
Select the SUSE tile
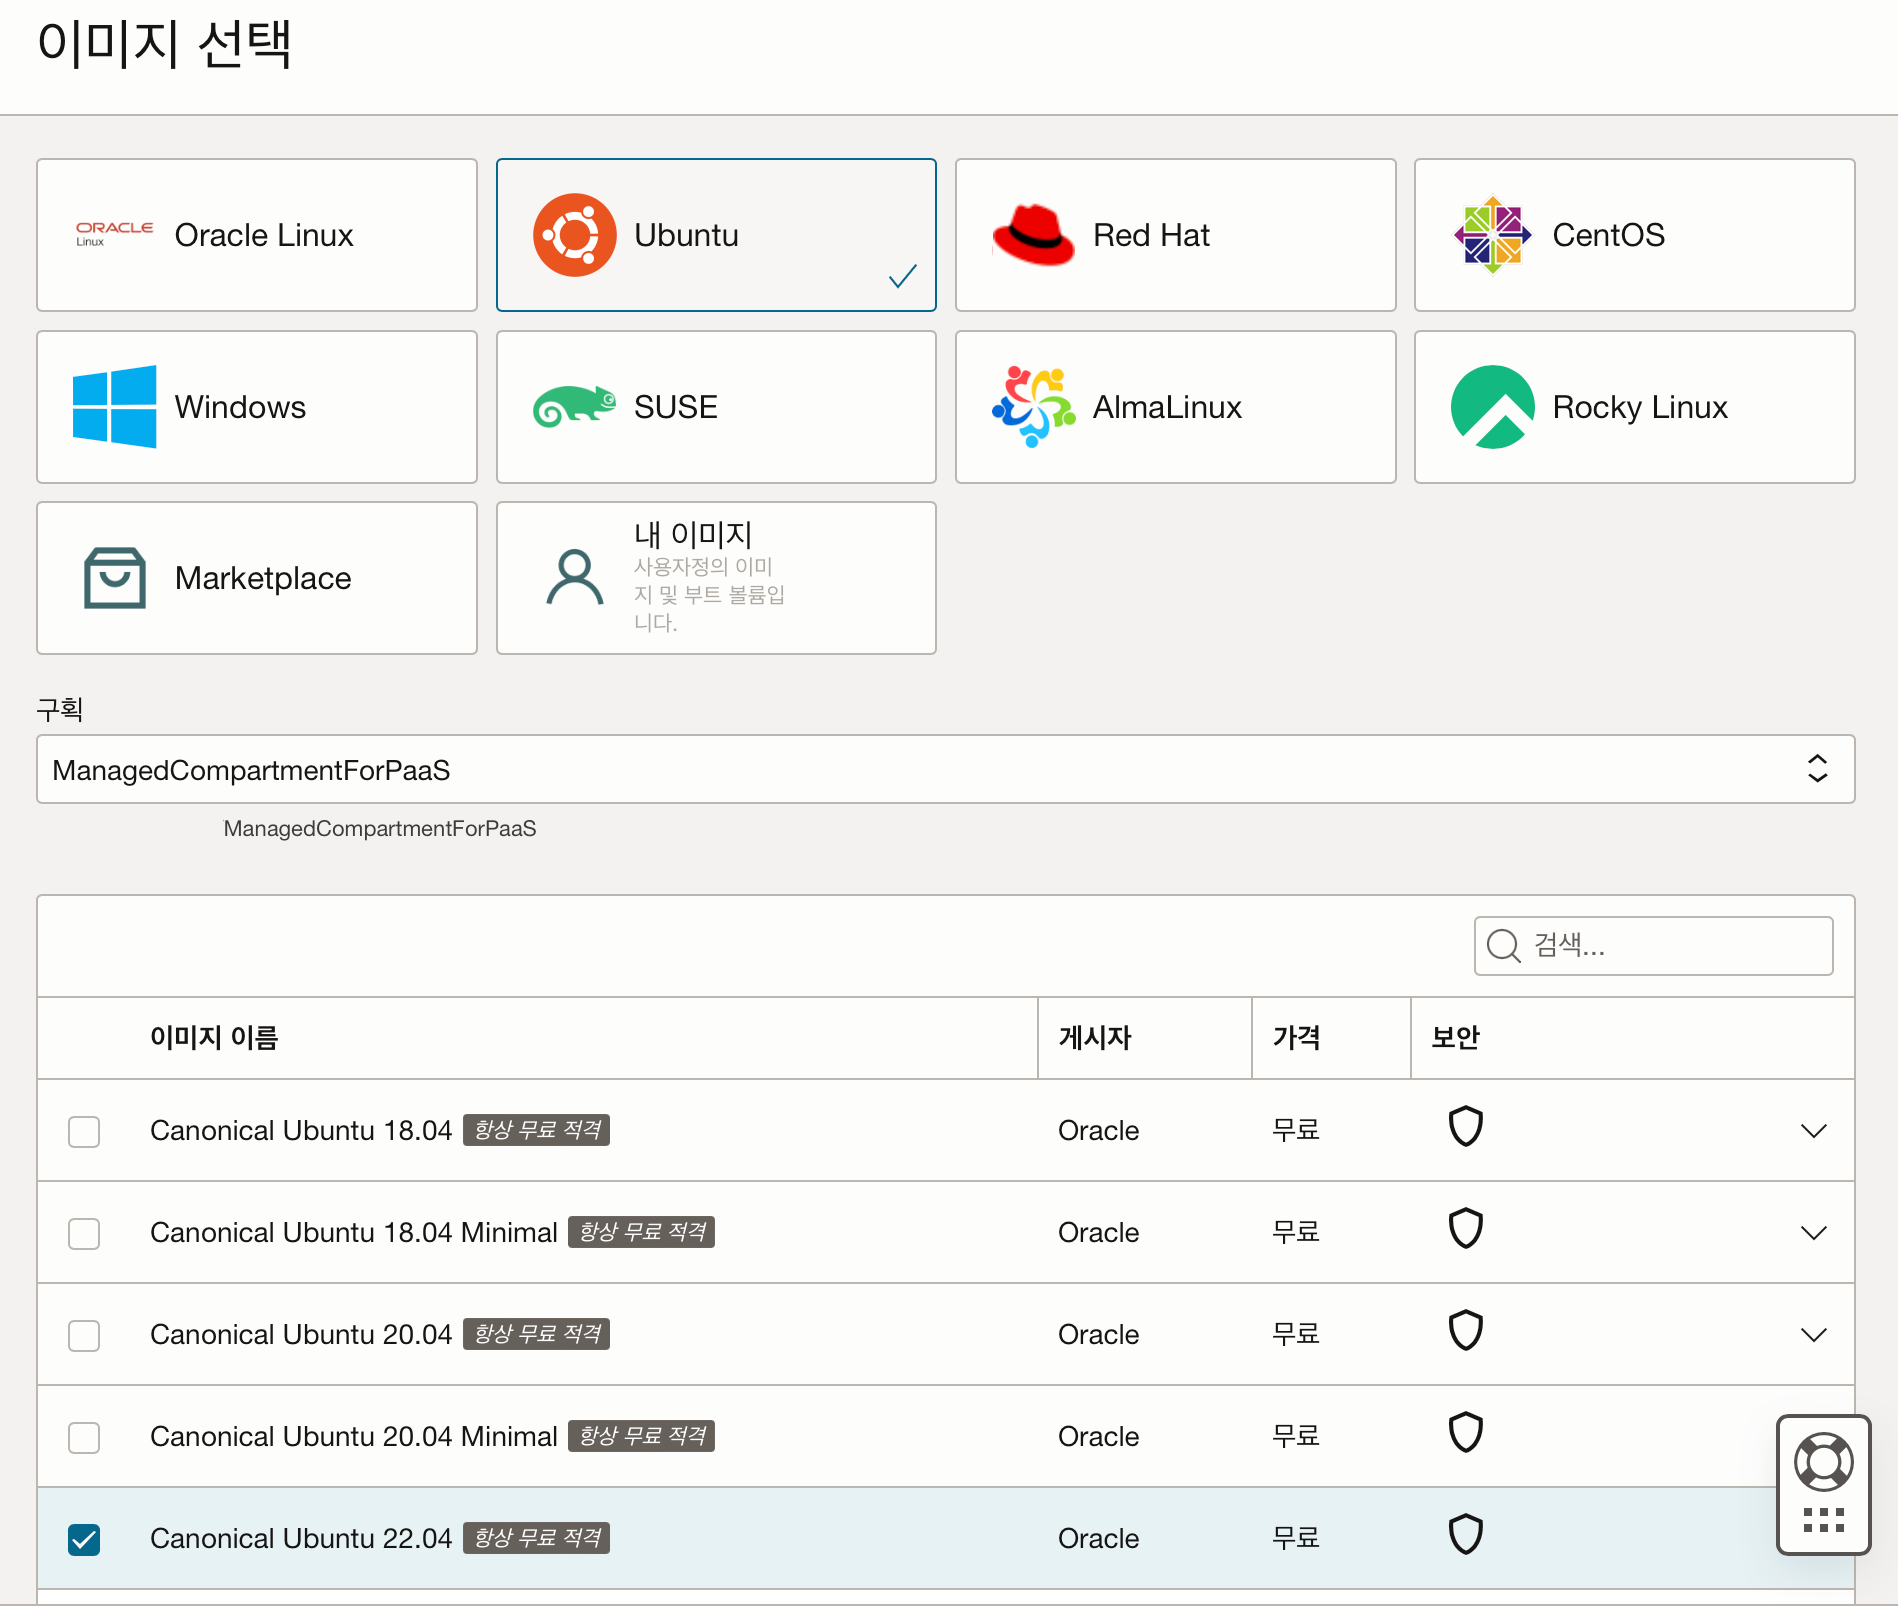[716, 407]
